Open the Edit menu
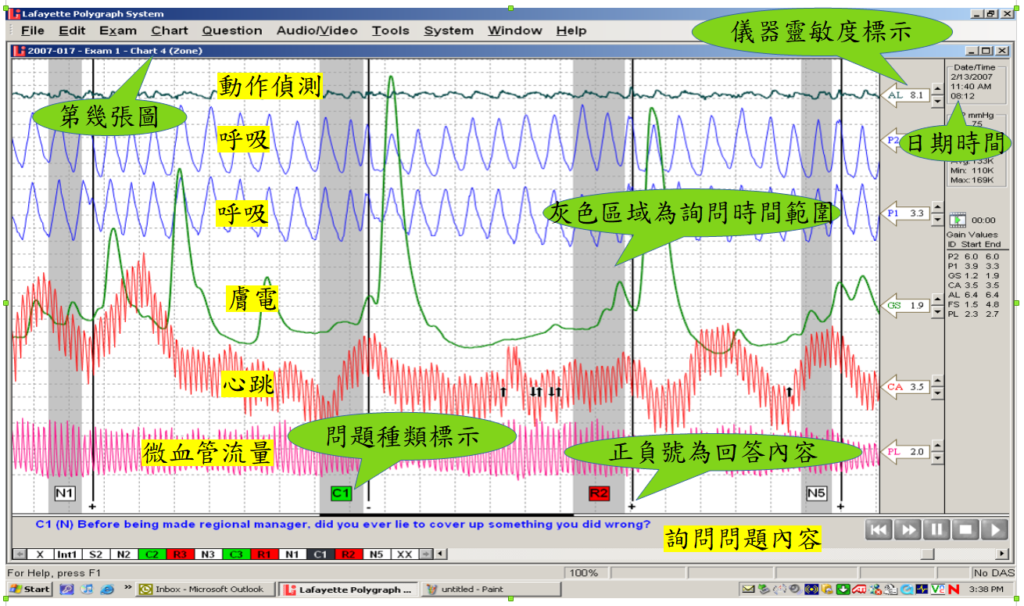The width and height of the screenshot is (1024, 606). click(72, 30)
